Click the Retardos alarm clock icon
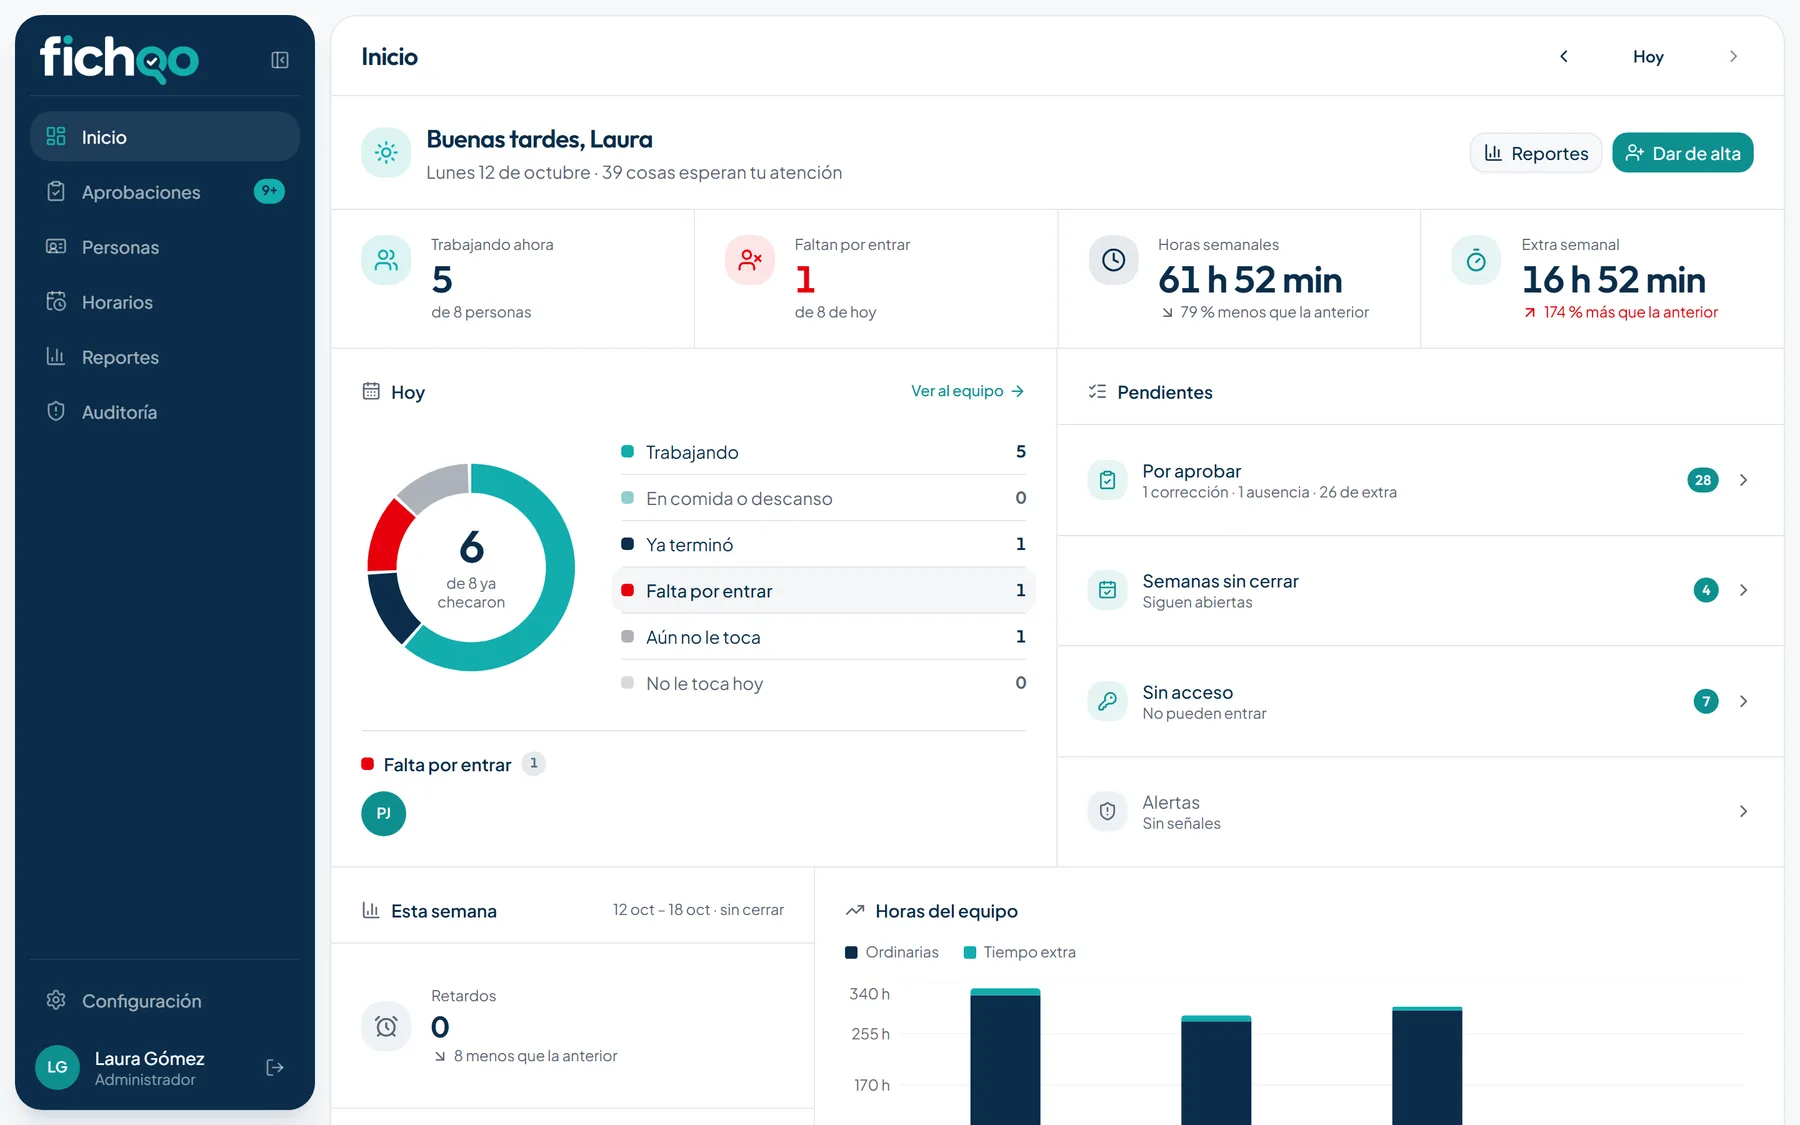This screenshot has width=1800, height=1125. [386, 1026]
